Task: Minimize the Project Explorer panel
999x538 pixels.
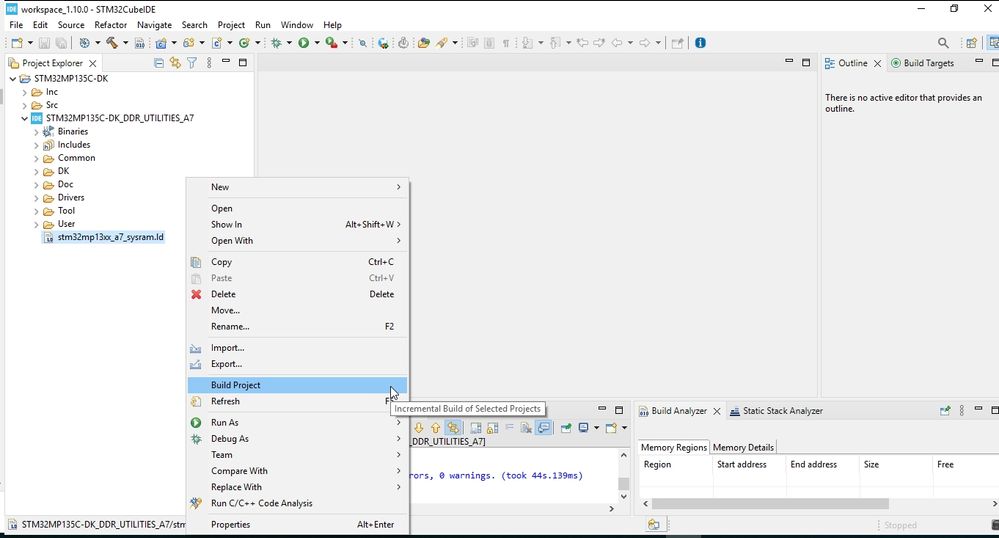Action: point(226,61)
